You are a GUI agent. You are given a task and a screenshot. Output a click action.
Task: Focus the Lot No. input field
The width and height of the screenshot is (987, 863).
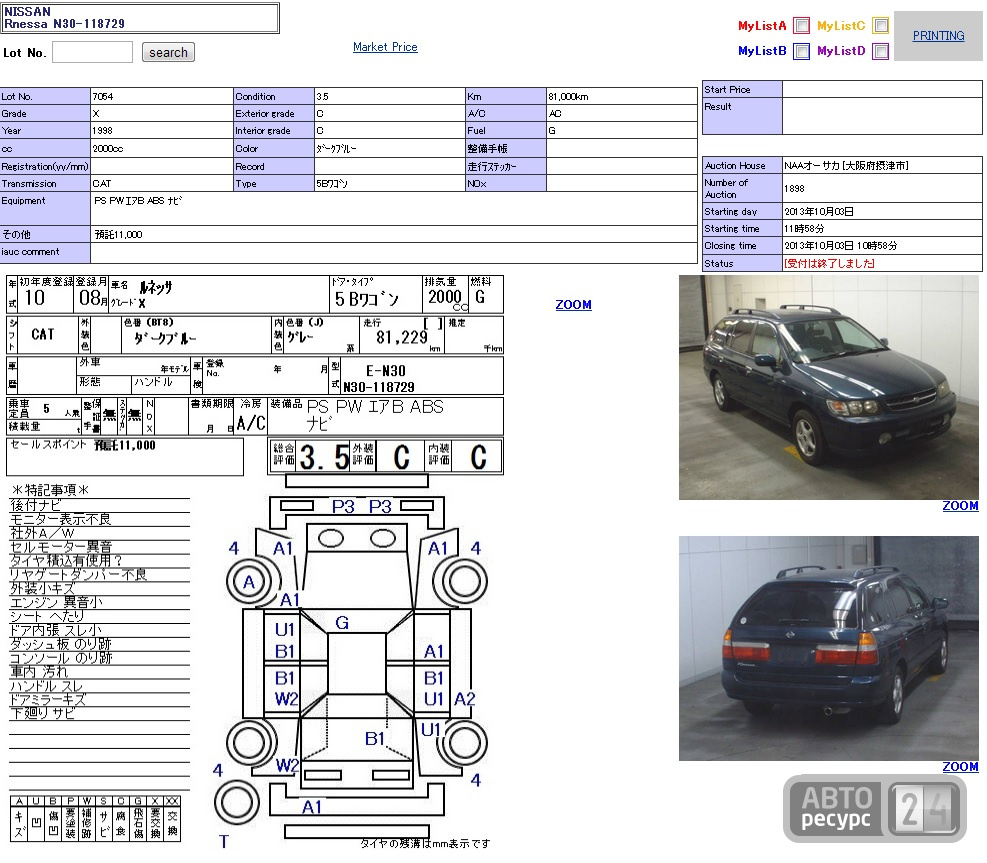(x=93, y=52)
